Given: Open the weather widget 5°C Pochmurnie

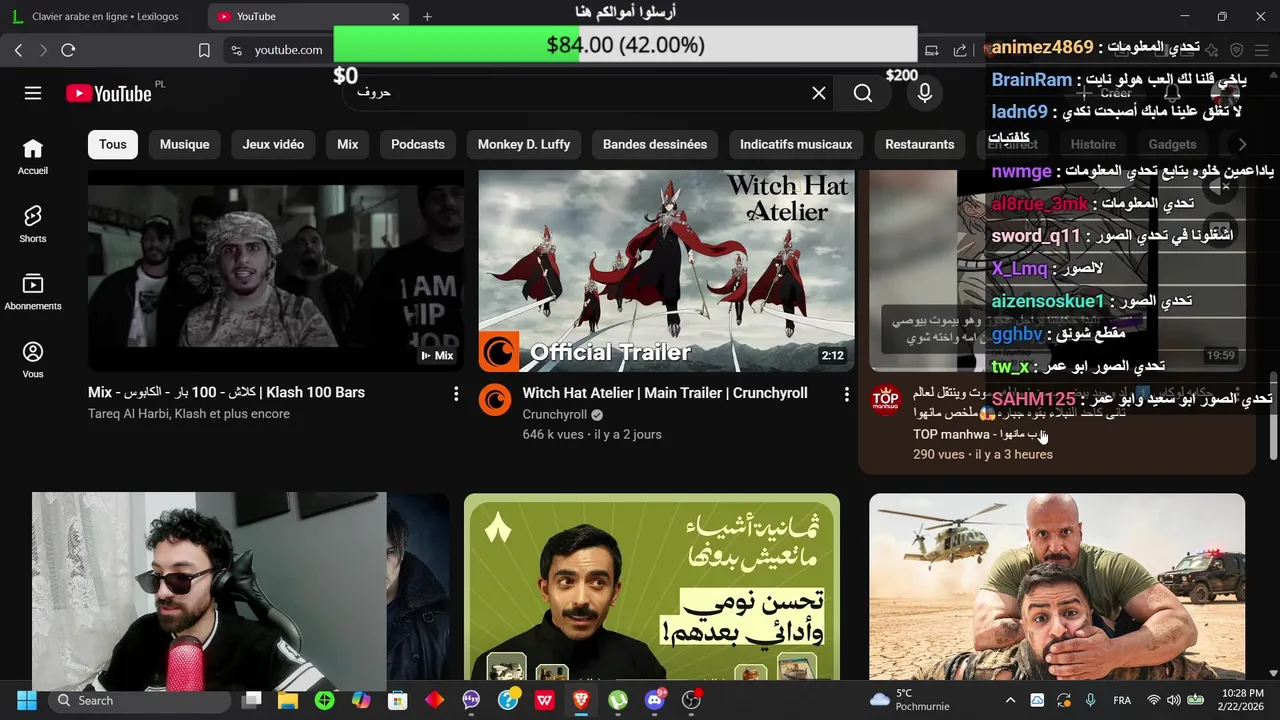Looking at the screenshot, I should [x=910, y=699].
